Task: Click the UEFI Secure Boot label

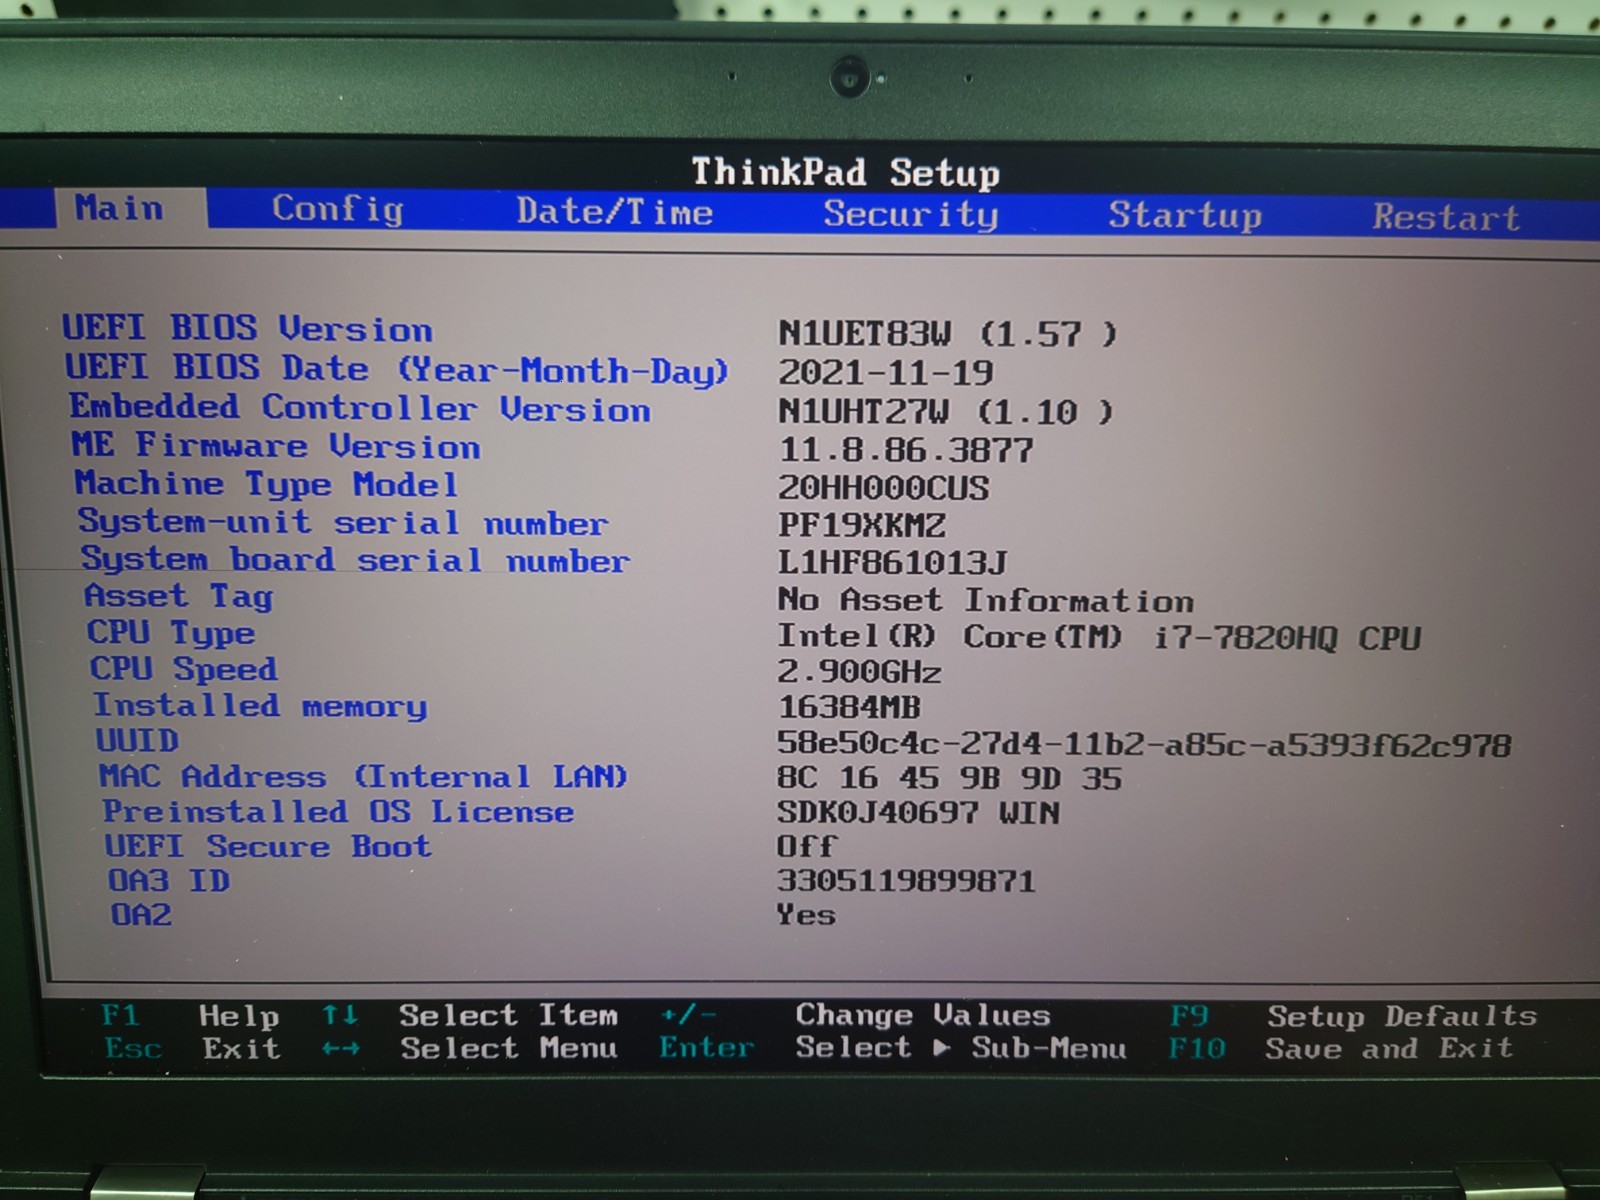Action: tap(268, 846)
